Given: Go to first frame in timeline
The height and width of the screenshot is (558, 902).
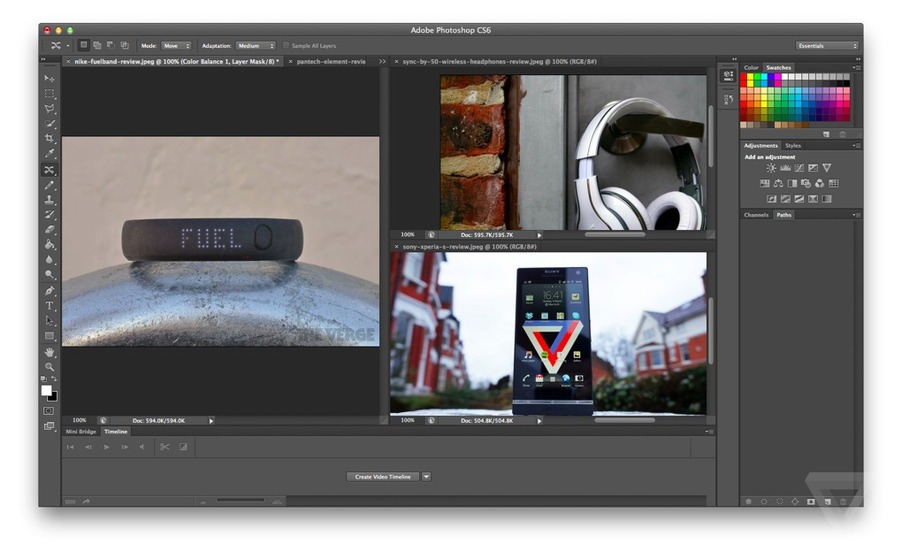Looking at the screenshot, I should coord(70,447).
